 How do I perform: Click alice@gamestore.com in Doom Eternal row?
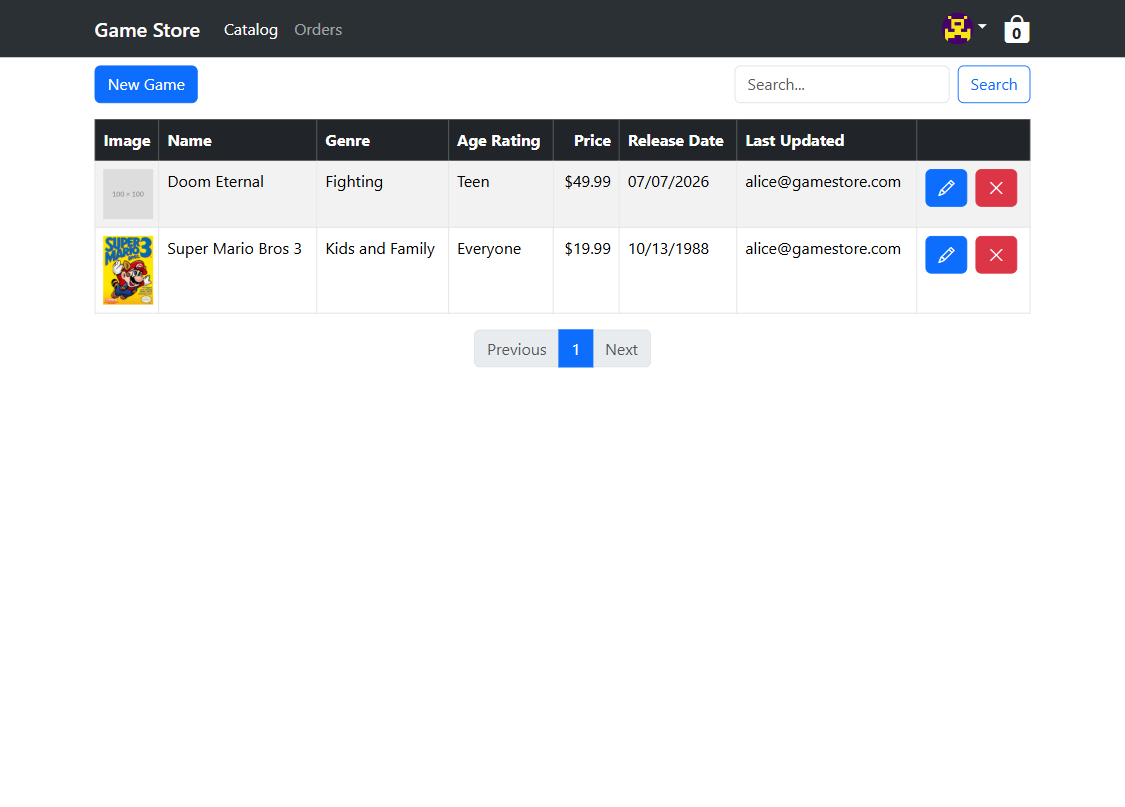(x=822, y=181)
